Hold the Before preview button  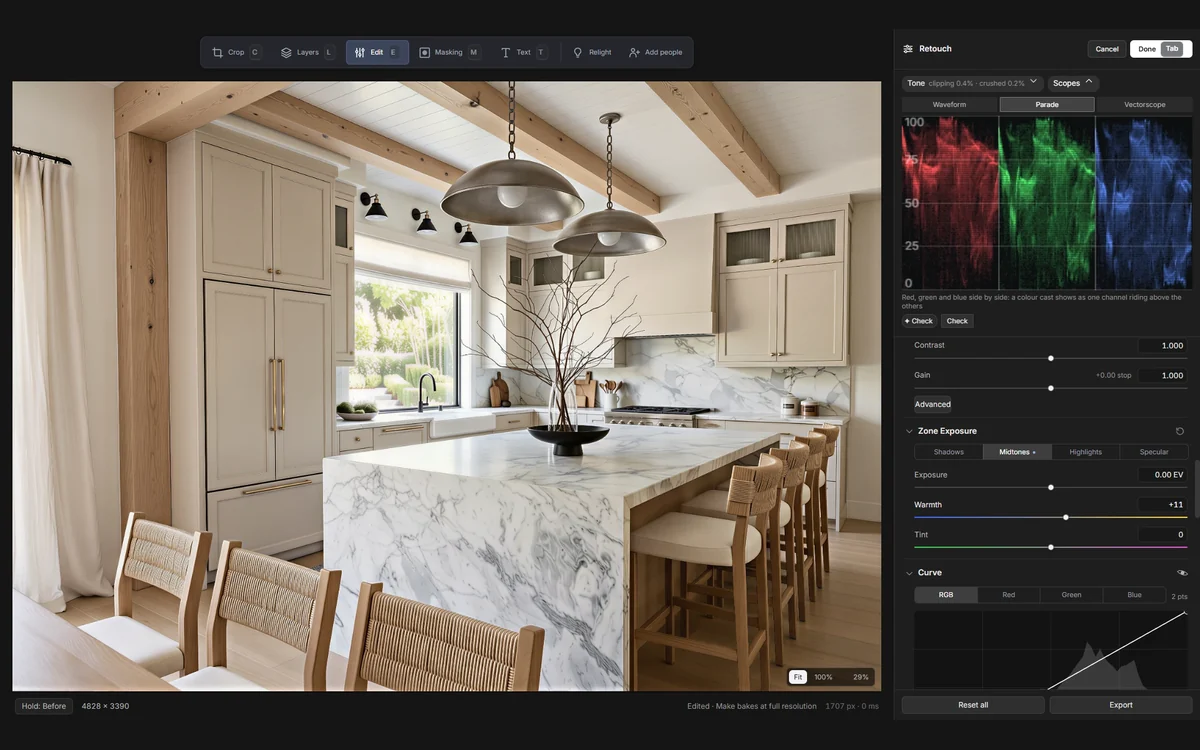tap(44, 706)
